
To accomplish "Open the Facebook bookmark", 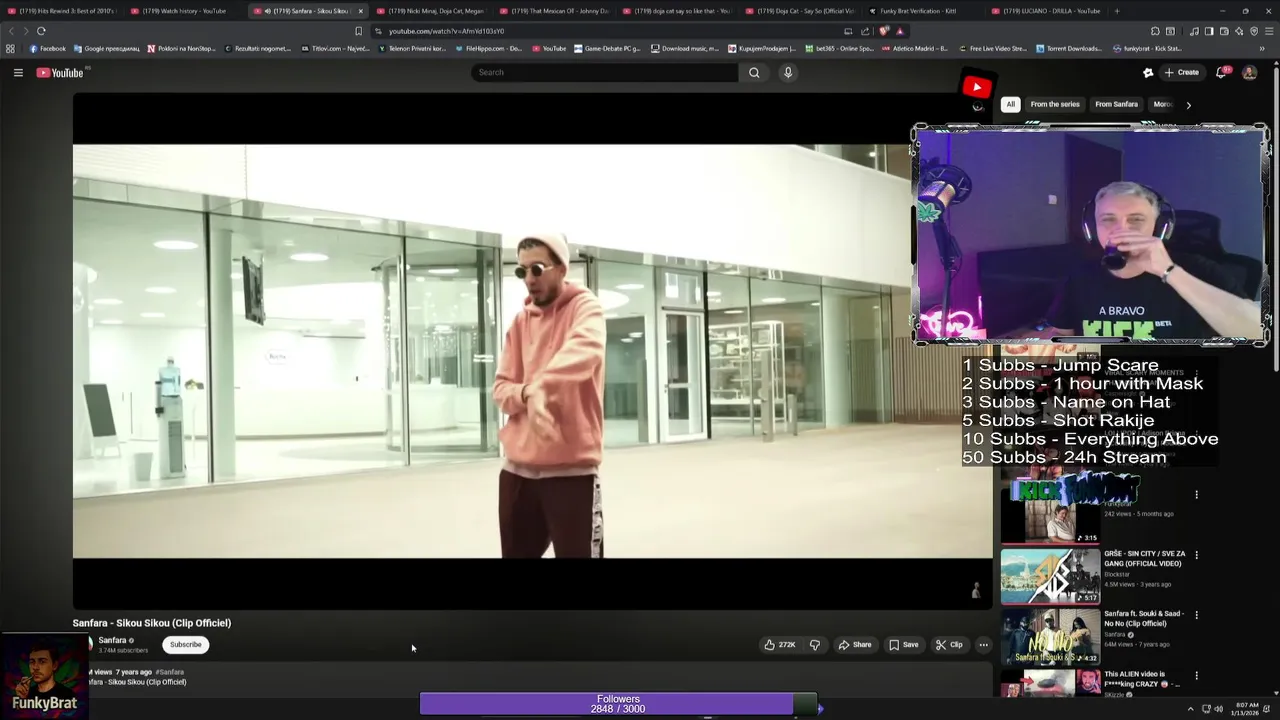I will click(x=47, y=48).
